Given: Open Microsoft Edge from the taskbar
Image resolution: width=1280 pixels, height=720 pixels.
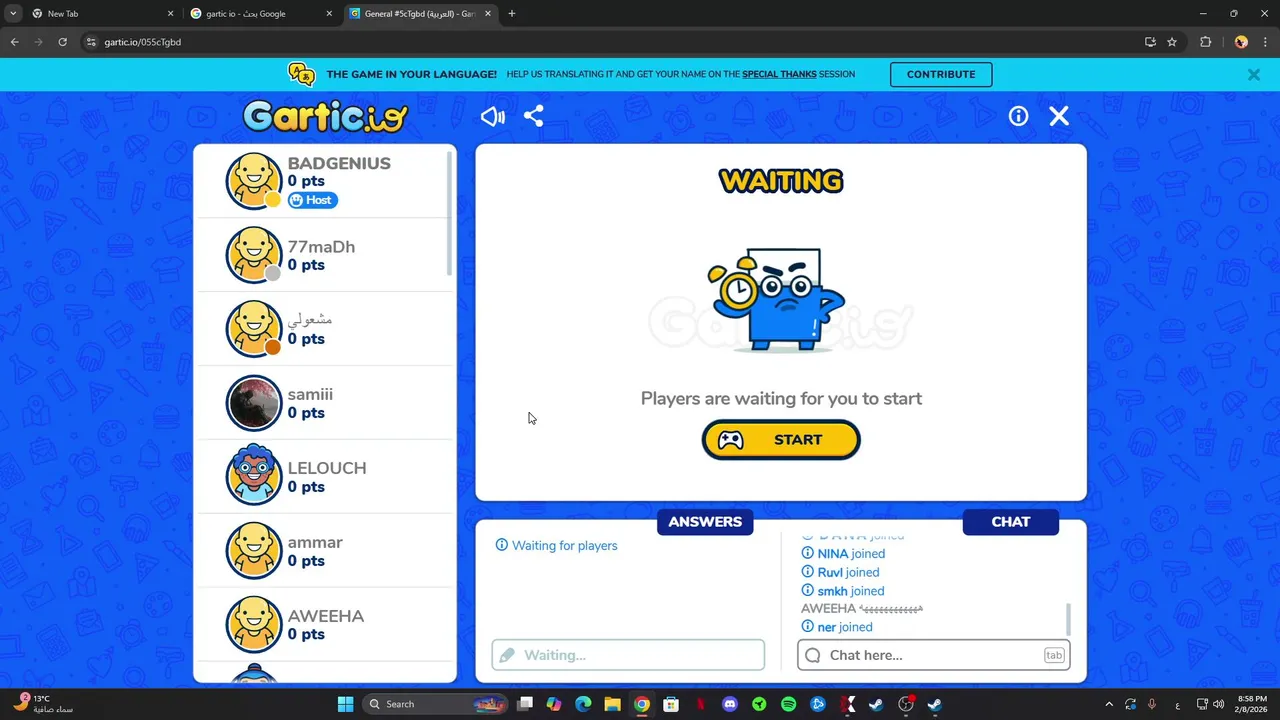Looking at the screenshot, I should (583, 704).
